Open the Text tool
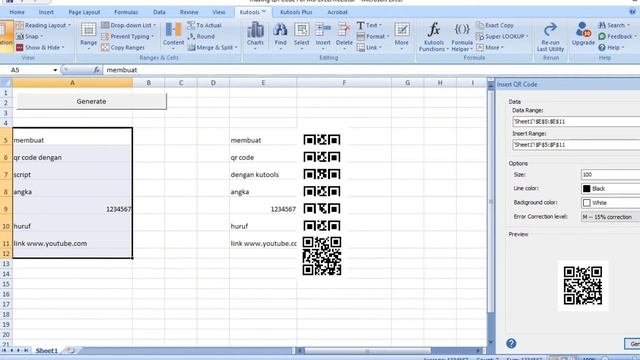 coord(369,25)
